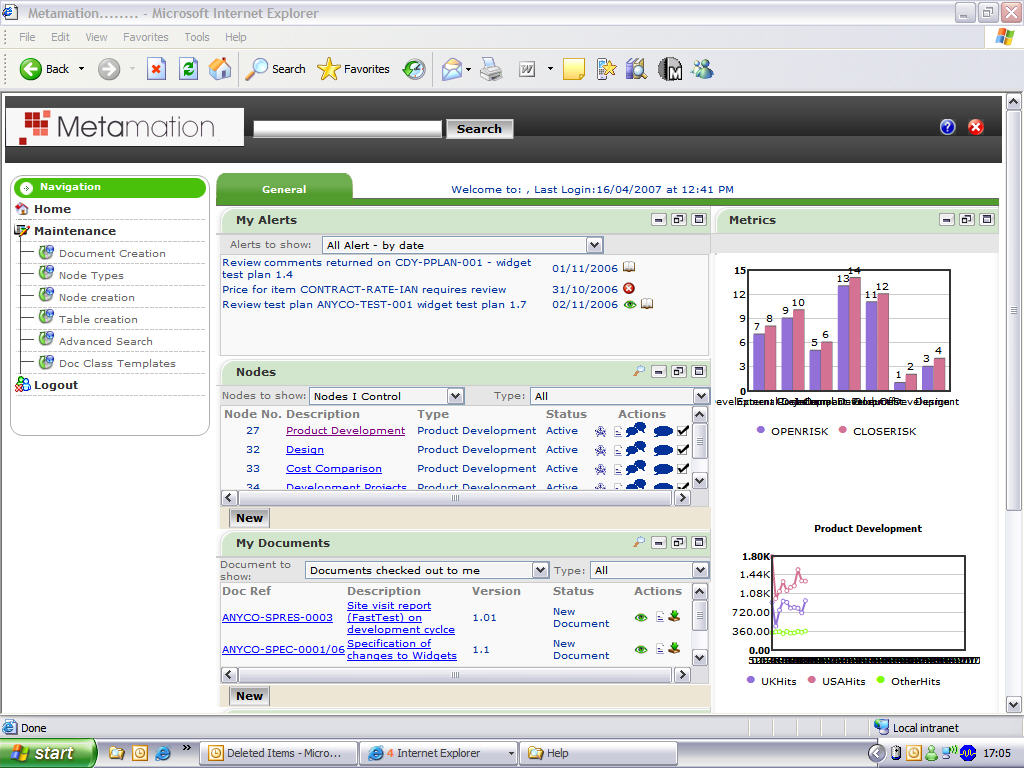Viewport: 1024px width, 768px height.
Task: Click the magnifier icon in My Documents header
Action: pos(639,543)
